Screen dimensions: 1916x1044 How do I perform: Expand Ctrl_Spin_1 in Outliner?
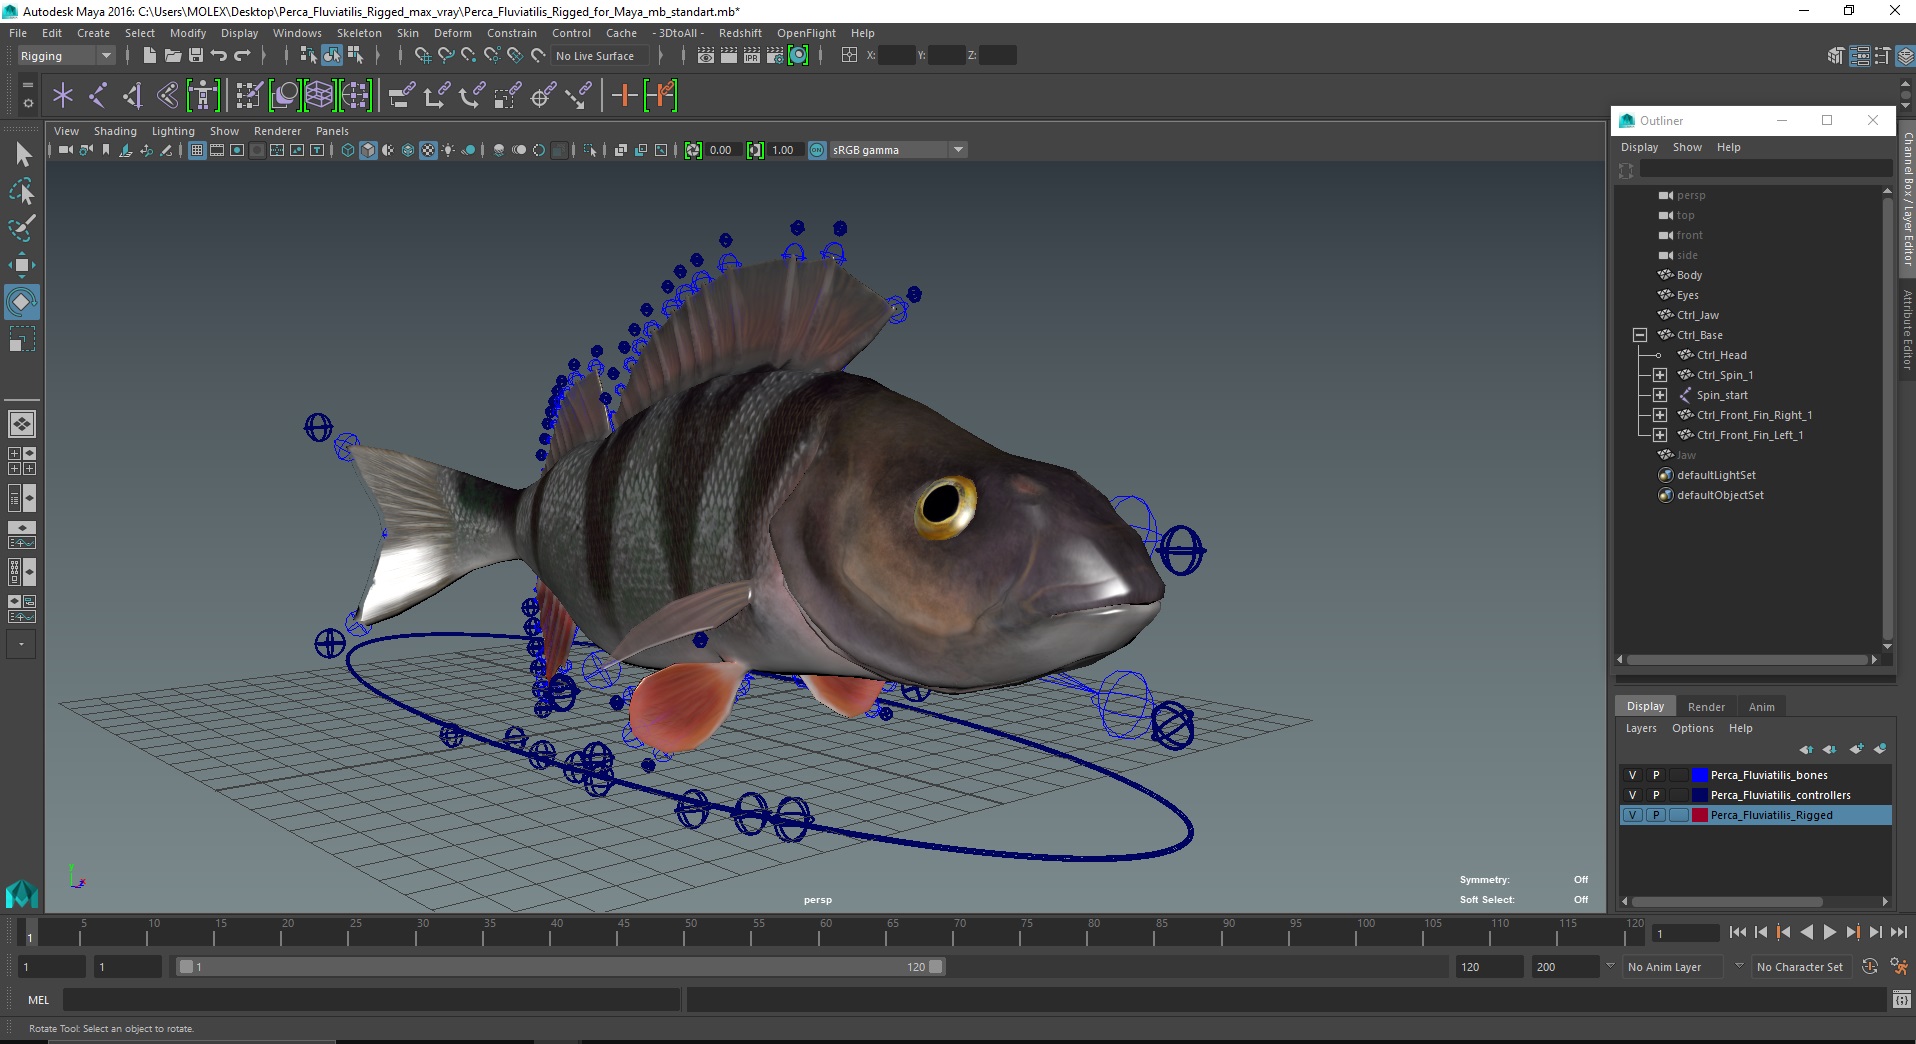tap(1659, 375)
